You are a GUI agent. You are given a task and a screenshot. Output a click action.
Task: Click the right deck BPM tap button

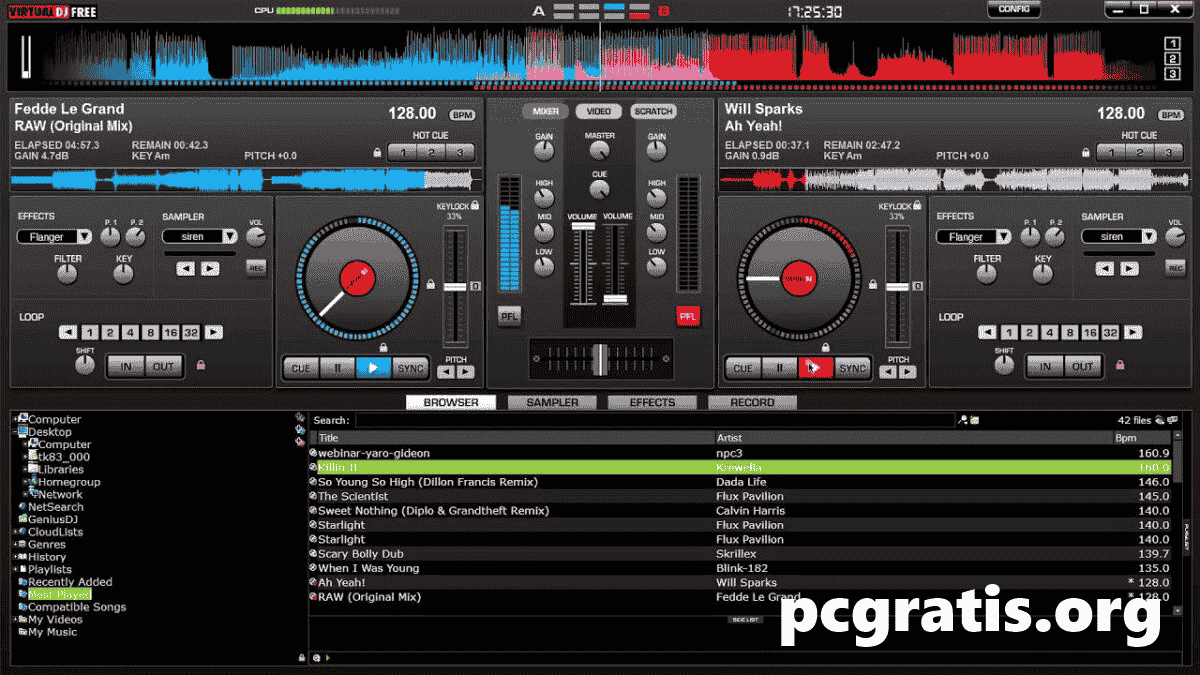(x=1171, y=115)
